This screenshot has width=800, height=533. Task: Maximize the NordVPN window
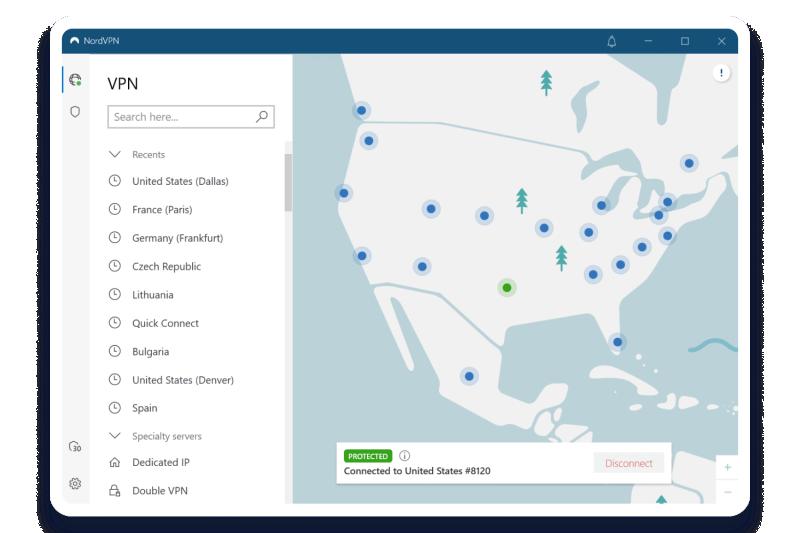tap(685, 41)
